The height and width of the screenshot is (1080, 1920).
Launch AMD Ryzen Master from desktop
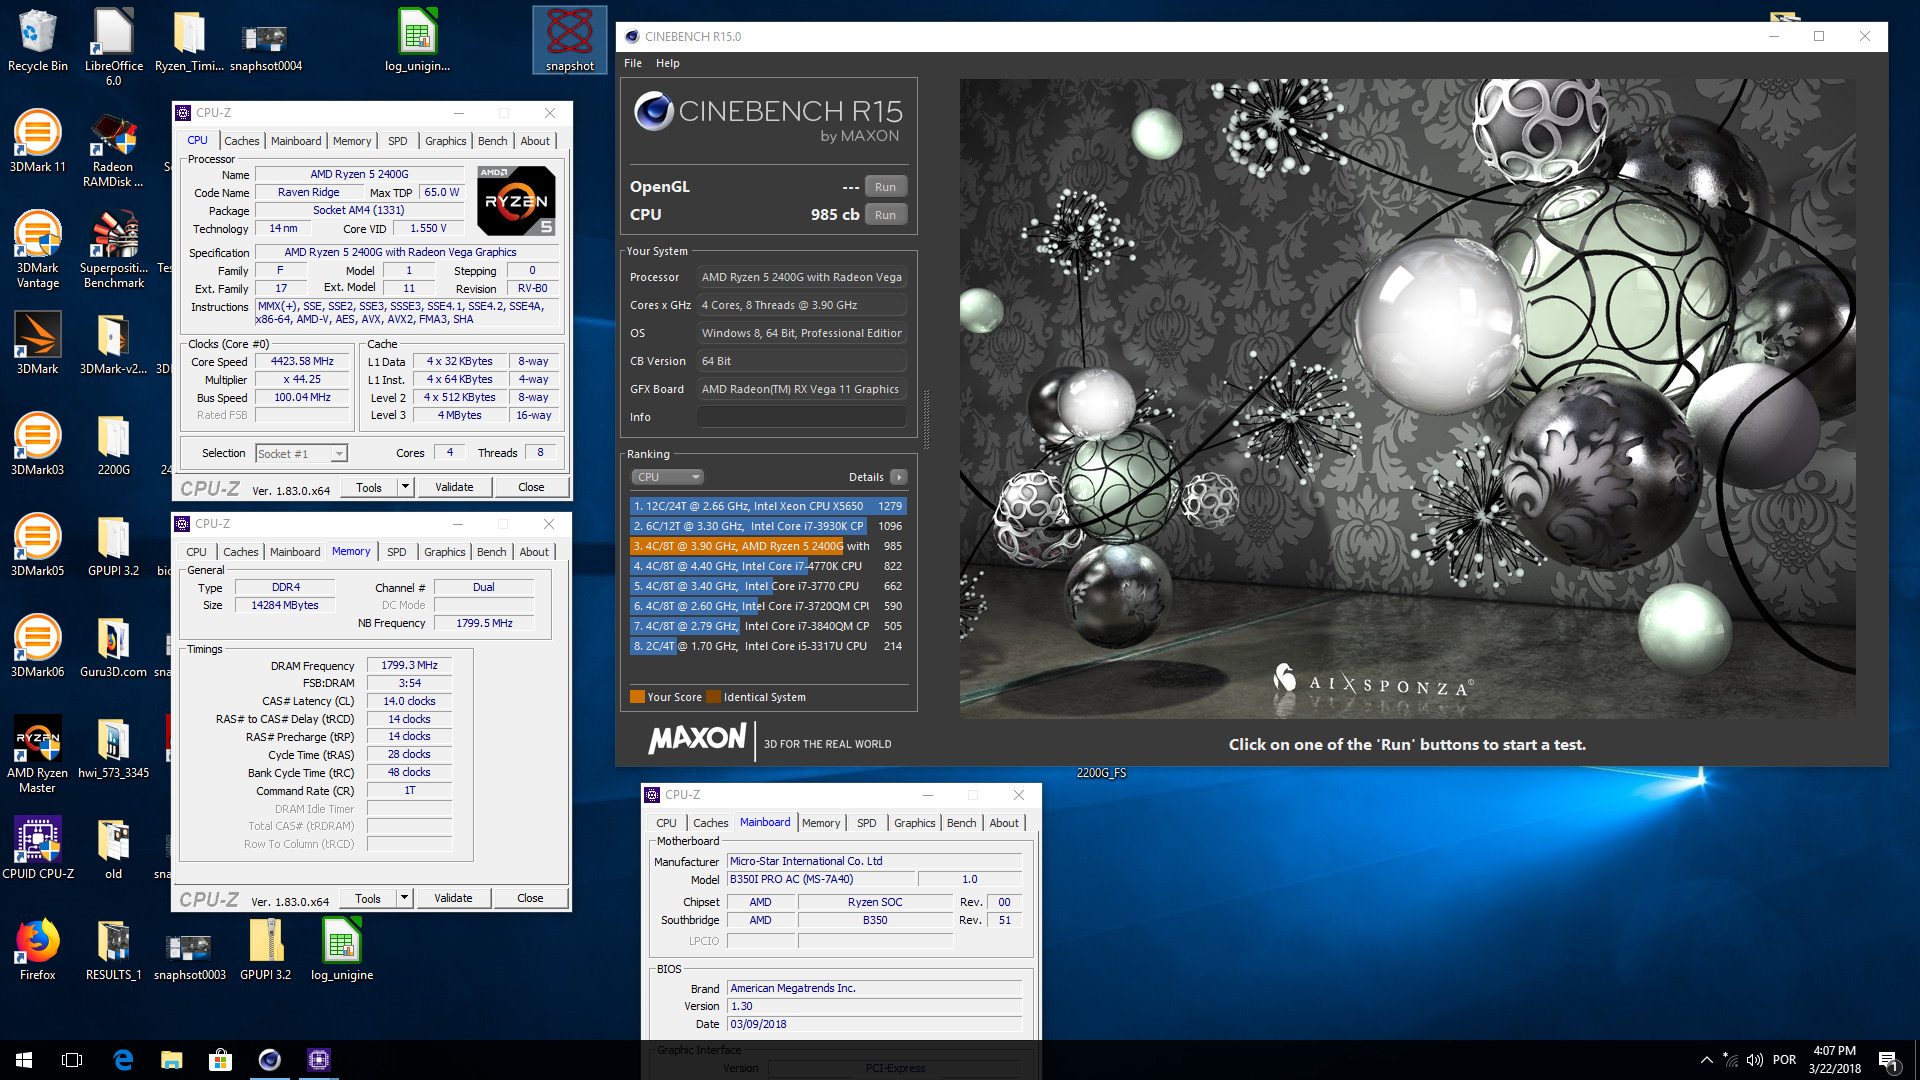[37, 755]
